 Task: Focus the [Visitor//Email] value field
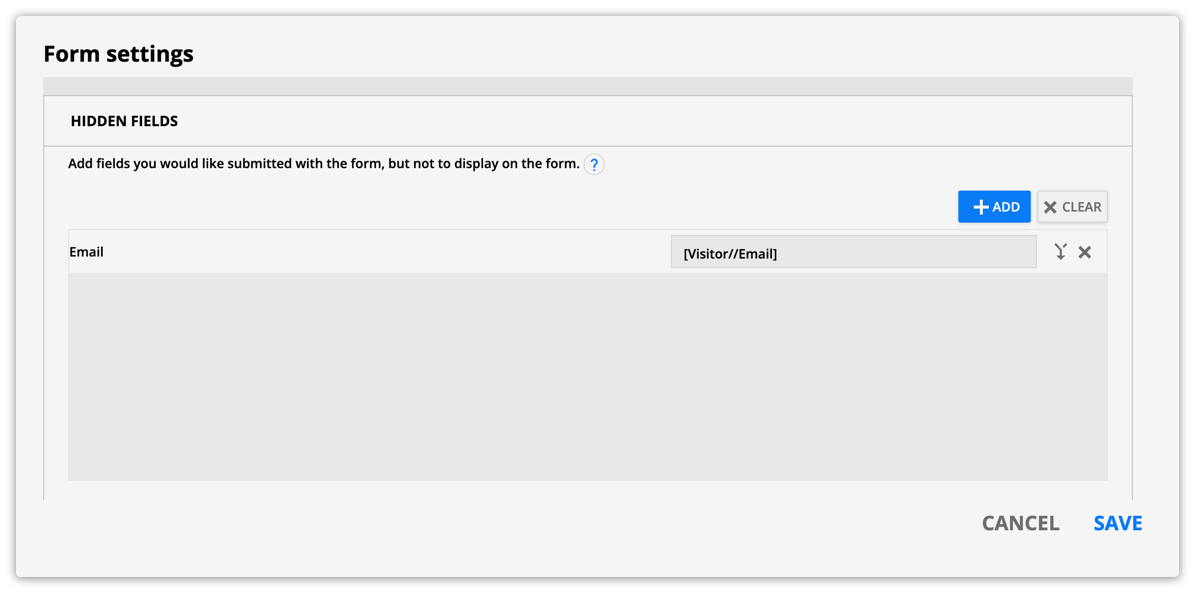pos(854,252)
